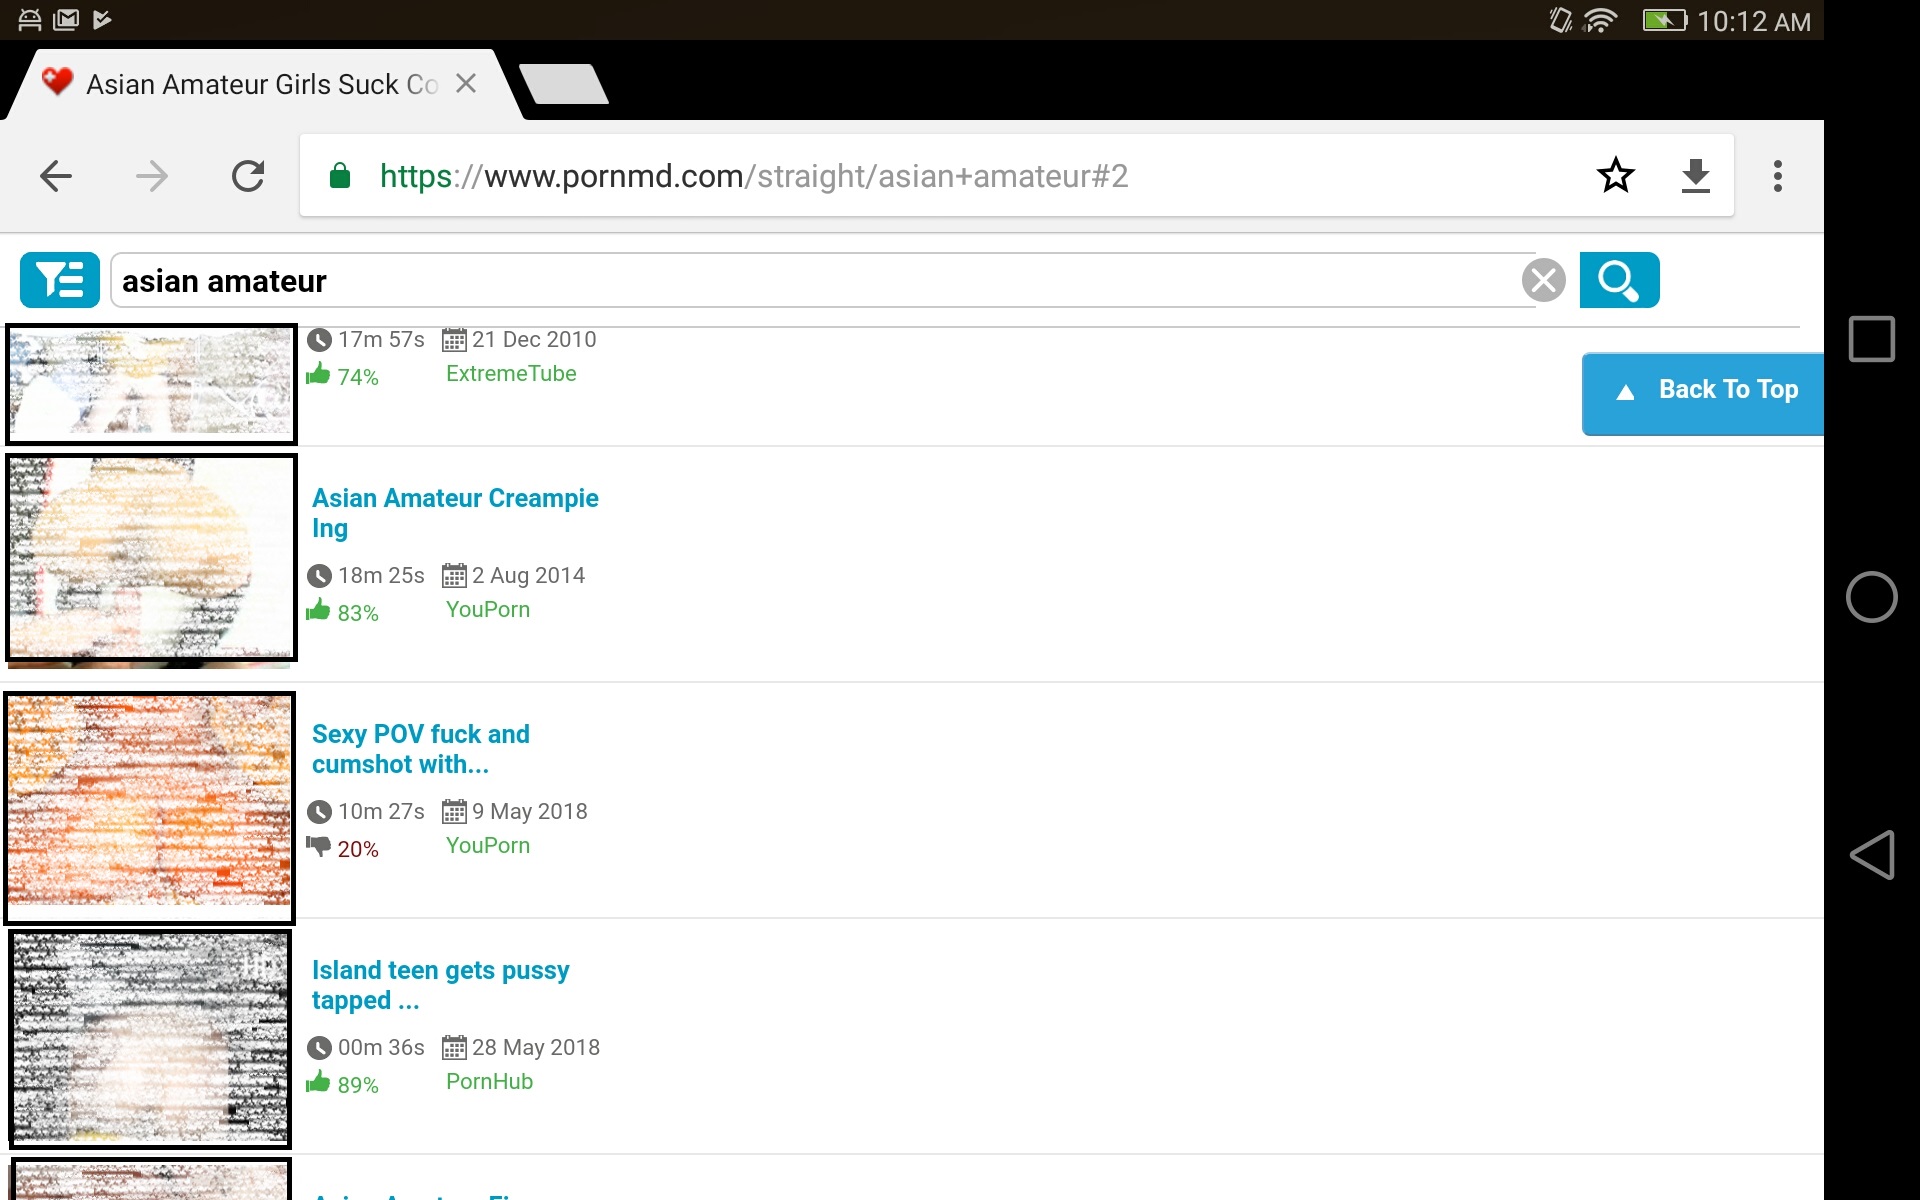Tap the address bar URL

click(754, 176)
